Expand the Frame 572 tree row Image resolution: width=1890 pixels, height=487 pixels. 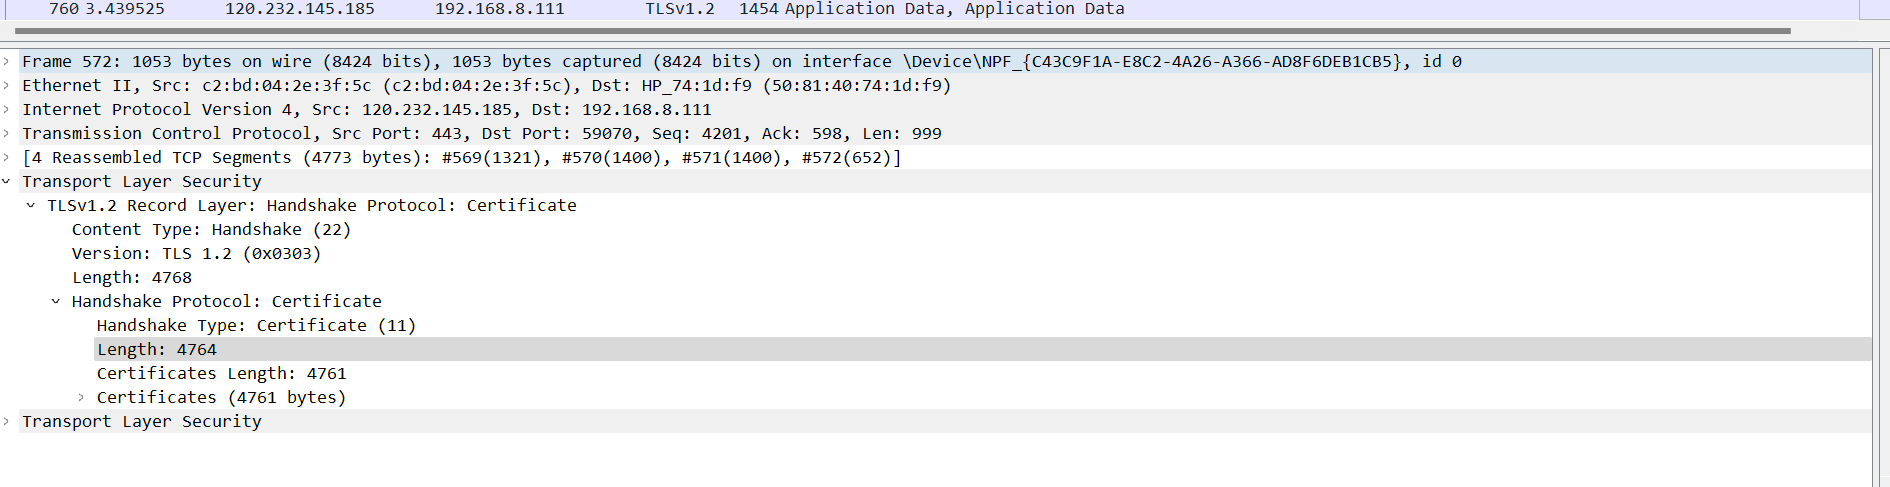click(x=7, y=62)
